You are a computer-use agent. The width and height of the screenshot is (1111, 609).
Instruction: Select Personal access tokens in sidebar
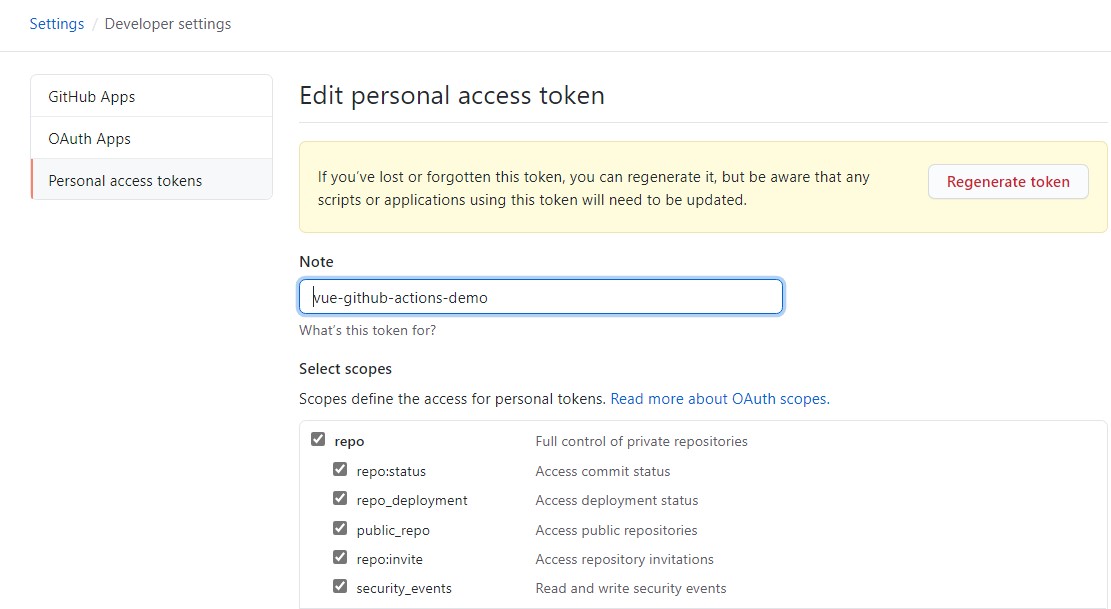pos(125,181)
